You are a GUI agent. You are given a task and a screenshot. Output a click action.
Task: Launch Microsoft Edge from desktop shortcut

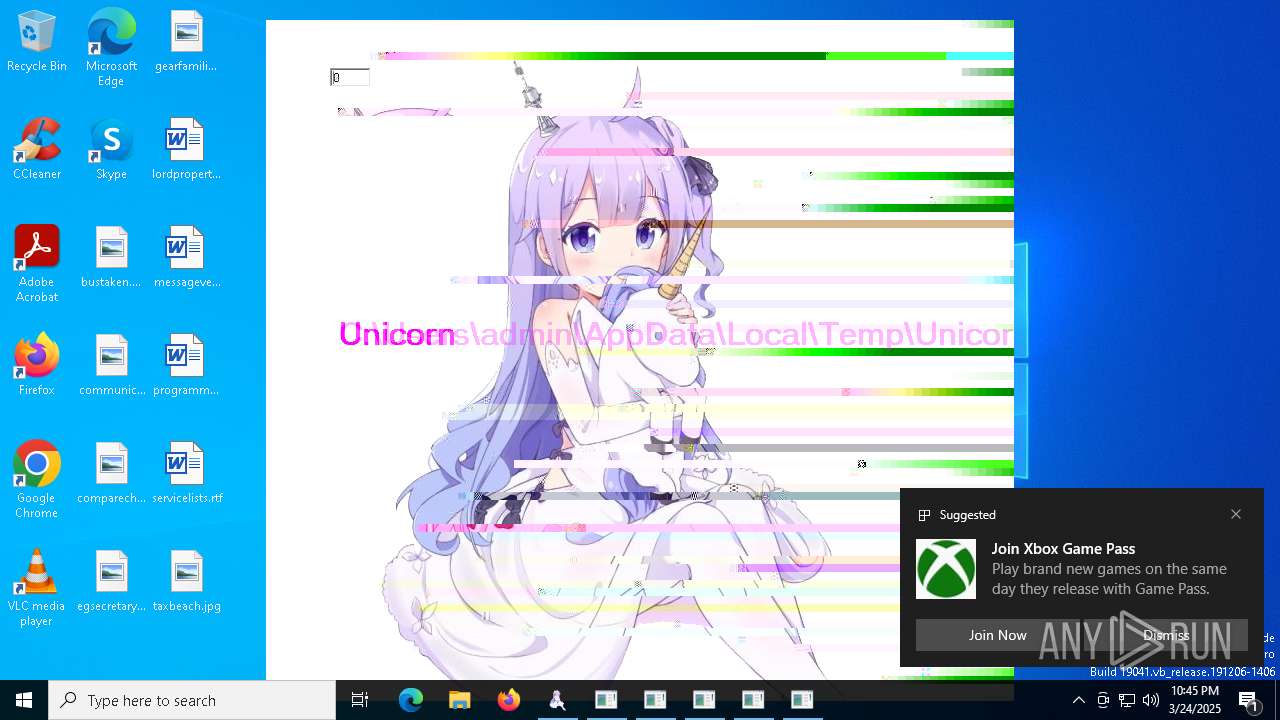pyautogui.click(x=111, y=48)
